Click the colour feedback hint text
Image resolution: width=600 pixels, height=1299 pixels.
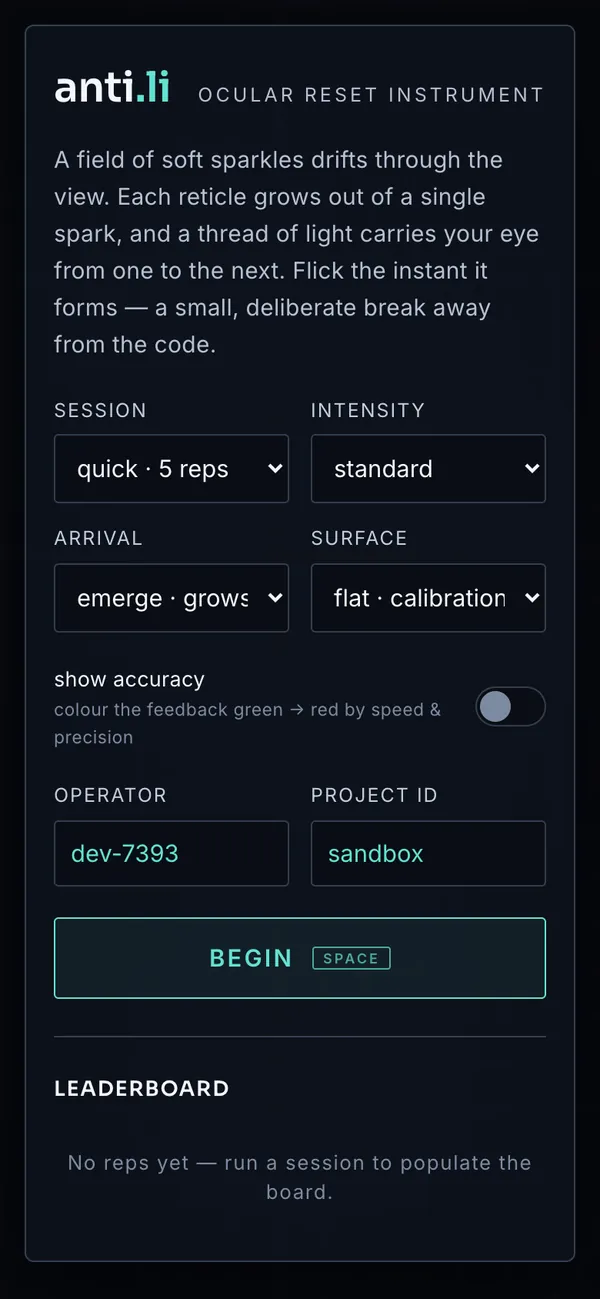[247, 723]
